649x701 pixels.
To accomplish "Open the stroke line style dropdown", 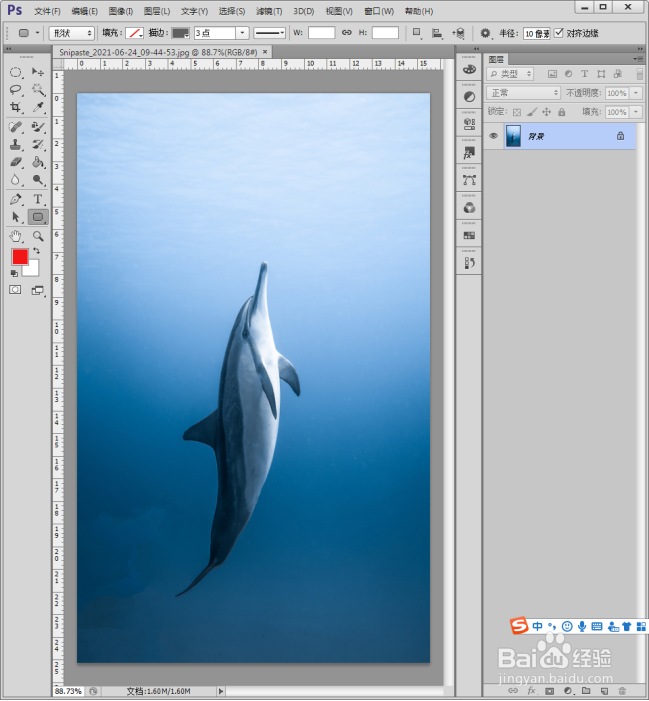I will [x=269, y=33].
